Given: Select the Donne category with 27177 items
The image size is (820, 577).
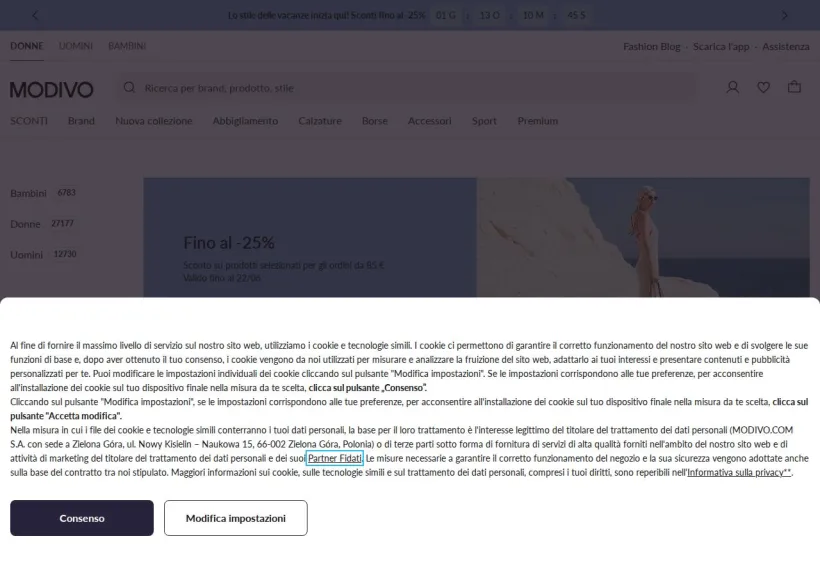Looking at the screenshot, I should pyautogui.click(x=42, y=224).
